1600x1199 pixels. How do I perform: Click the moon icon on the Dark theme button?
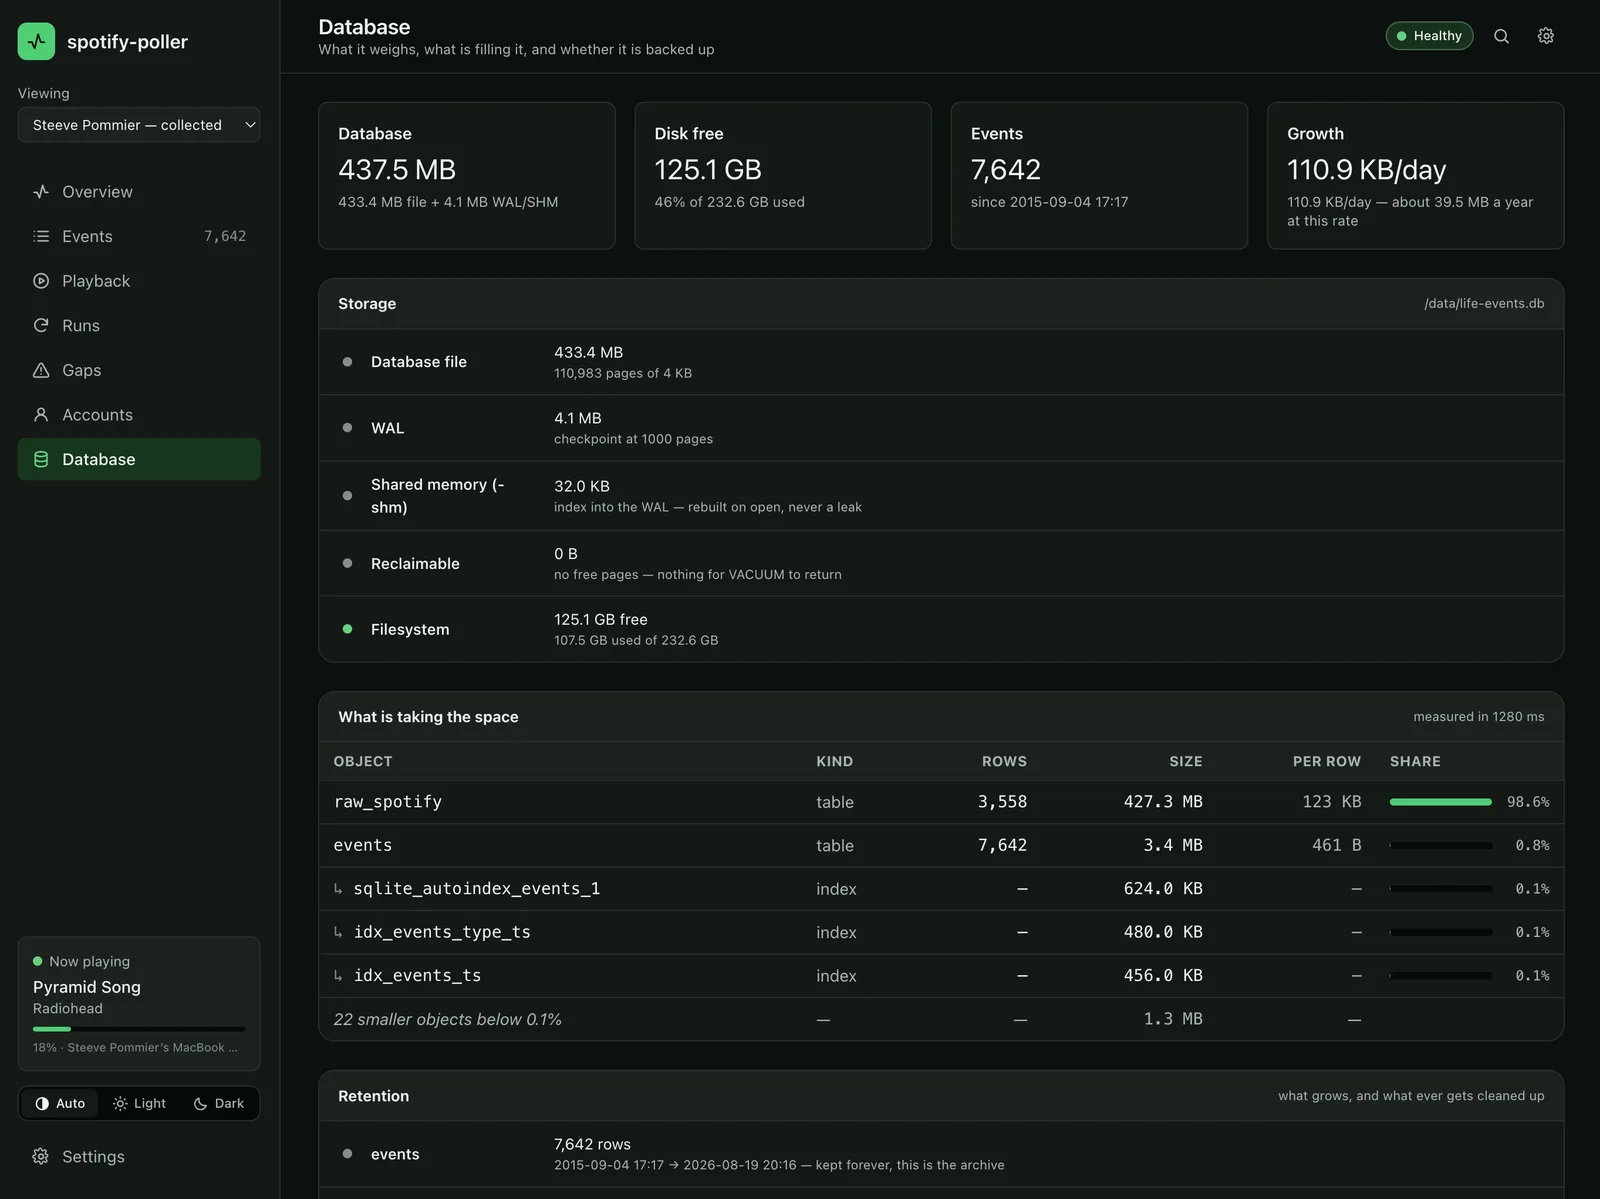(x=200, y=1104)
